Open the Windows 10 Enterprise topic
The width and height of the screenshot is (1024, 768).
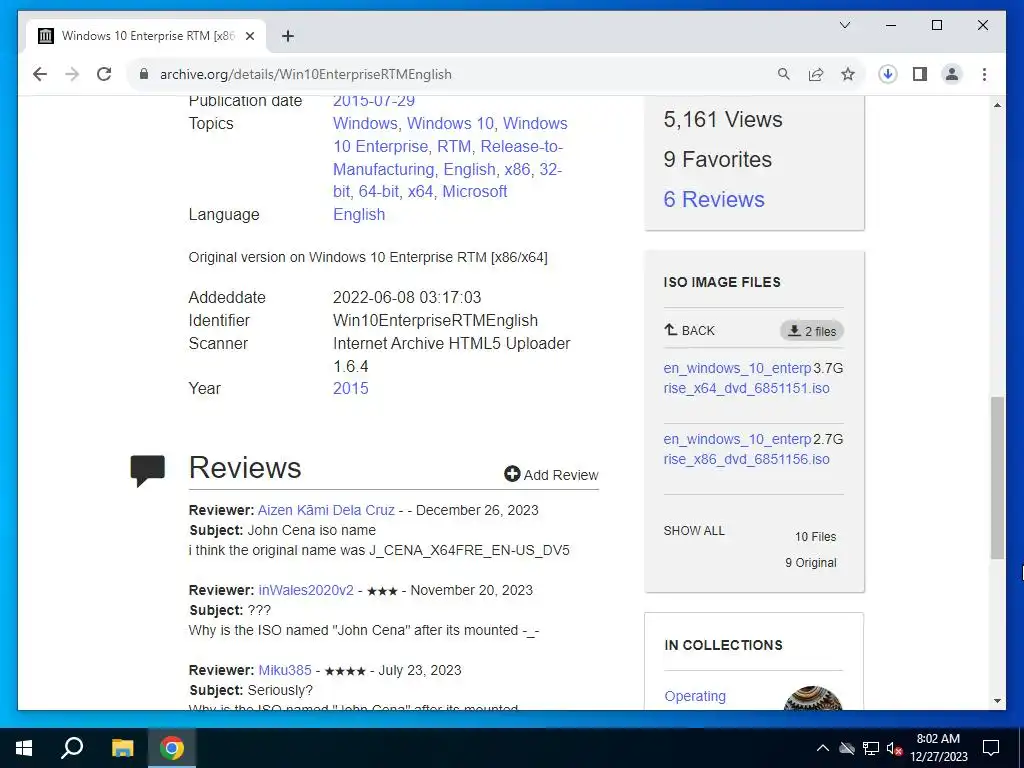pyautogui.click(x=451, y=135)
